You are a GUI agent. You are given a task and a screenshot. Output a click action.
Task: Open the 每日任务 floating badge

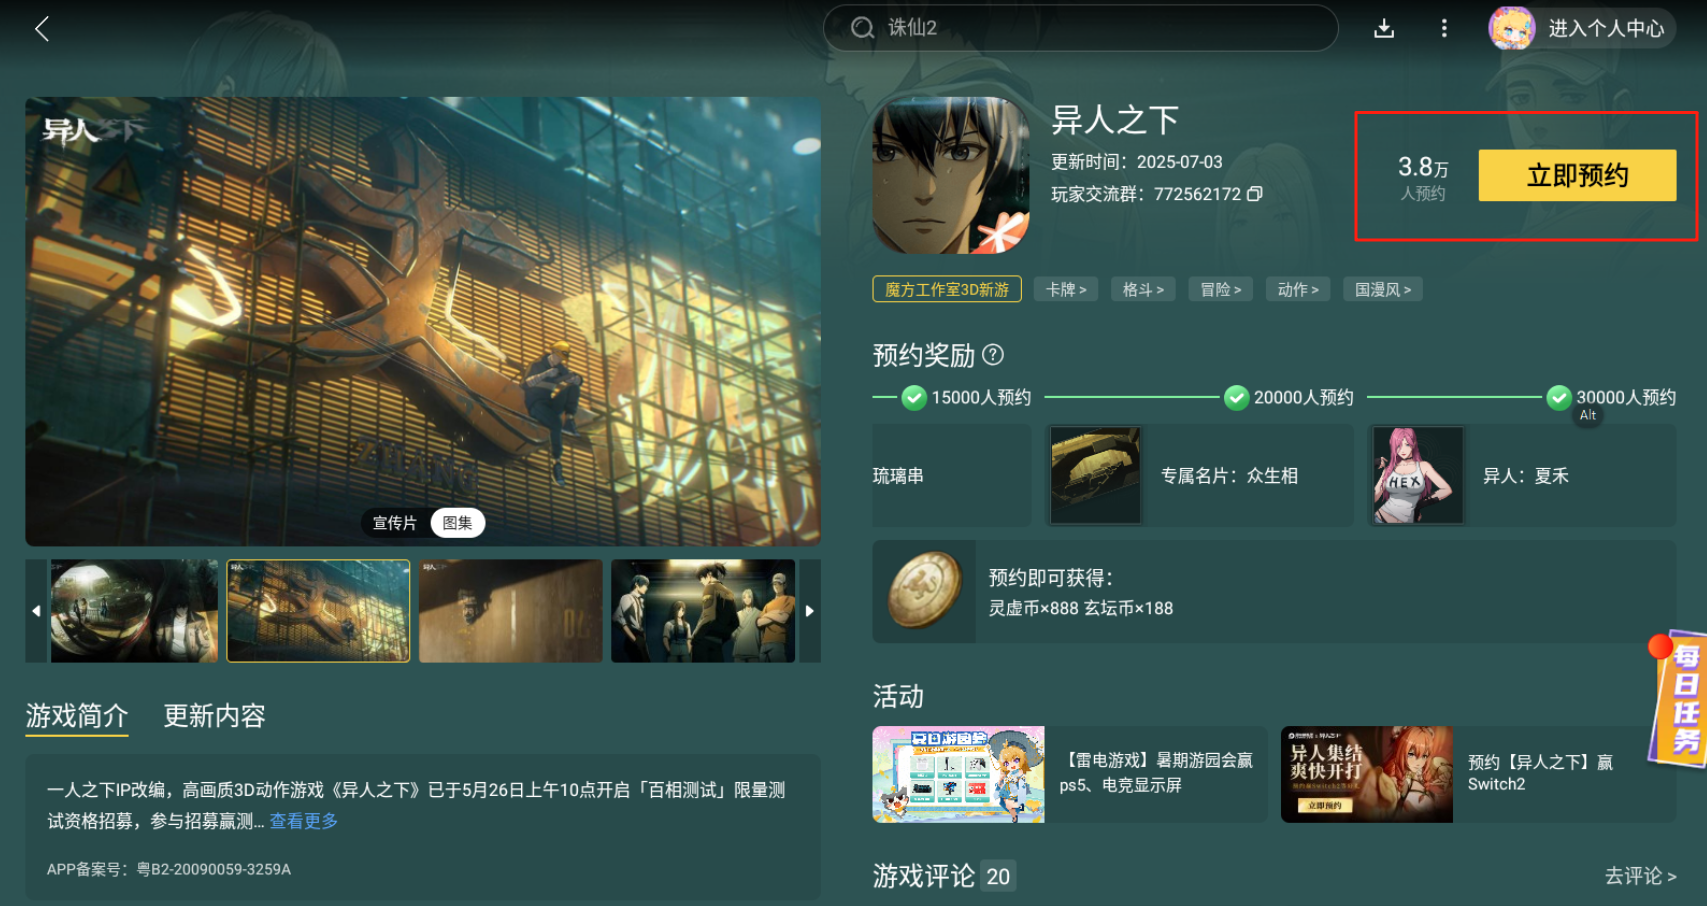(1680, 698)
